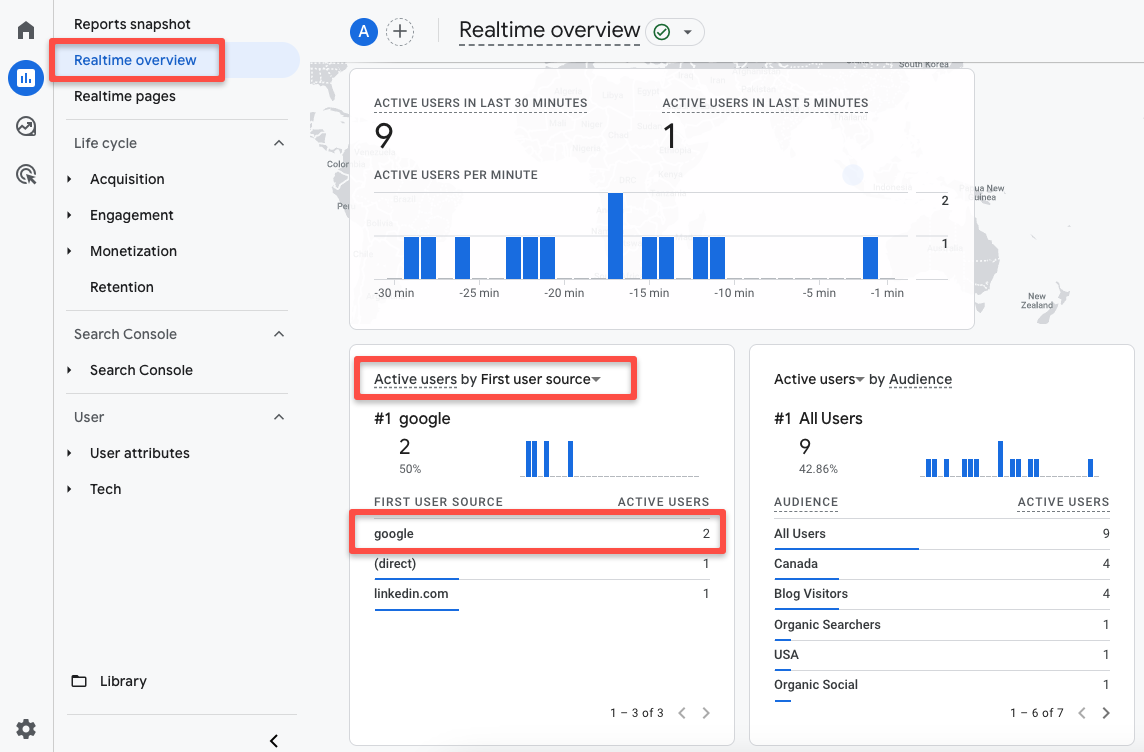Viewport: 1144px width, 752px height.
Task: Click the Library folder icon
Action: pyautogui.click(x=79, y=680)
